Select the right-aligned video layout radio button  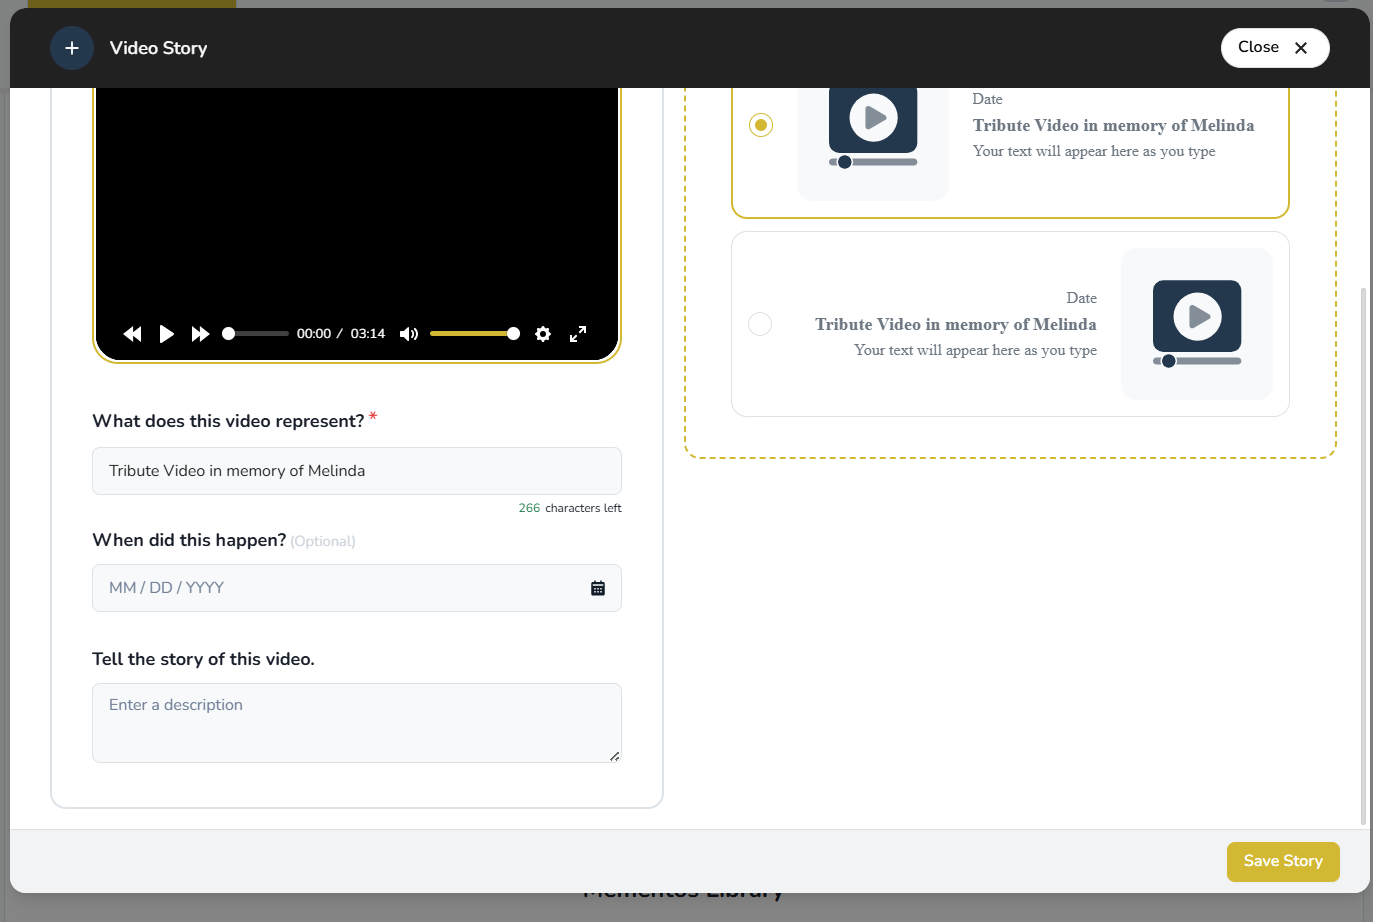point(760,324)
